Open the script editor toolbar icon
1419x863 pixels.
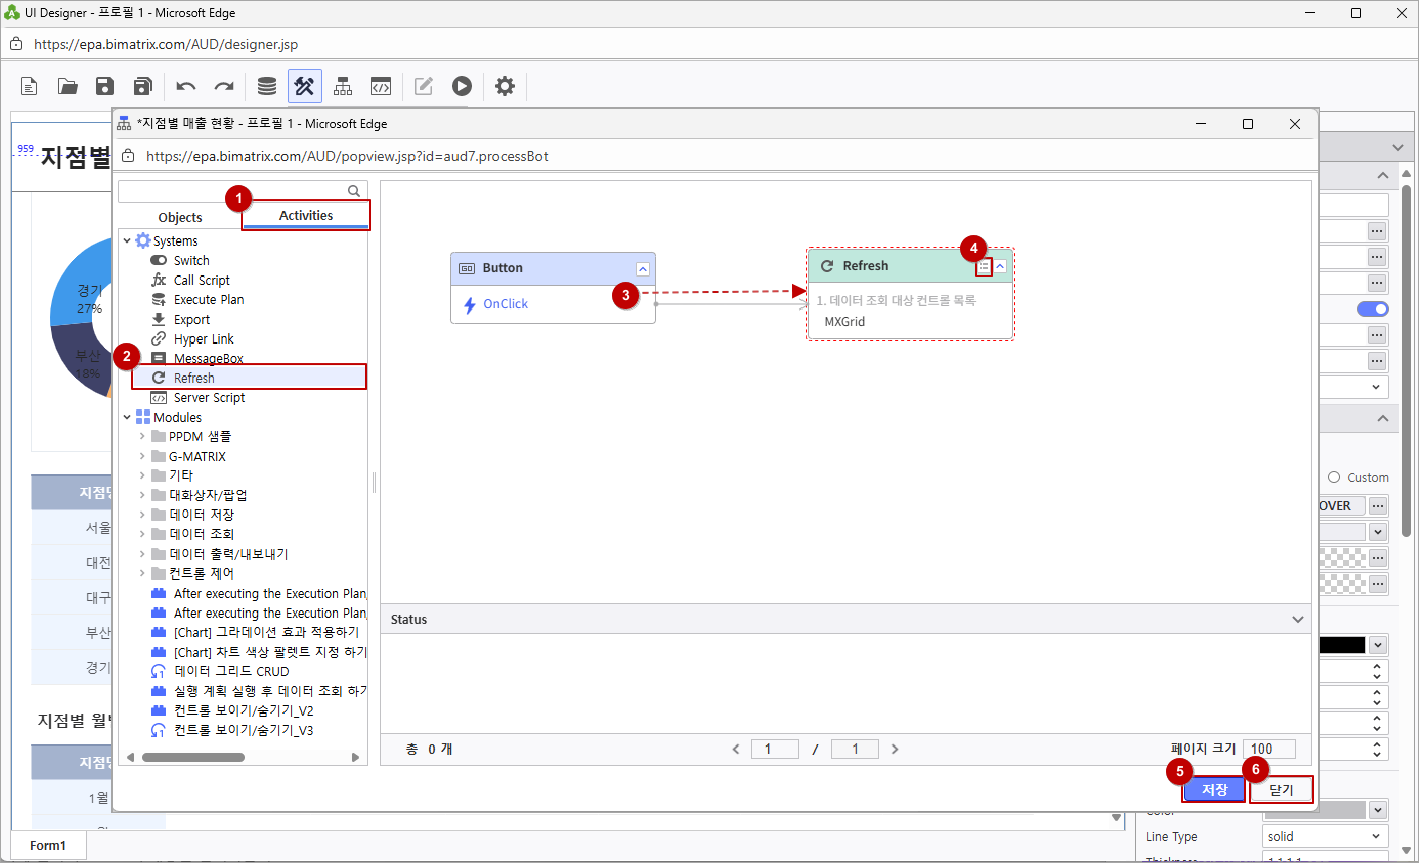tap(380, 86)
